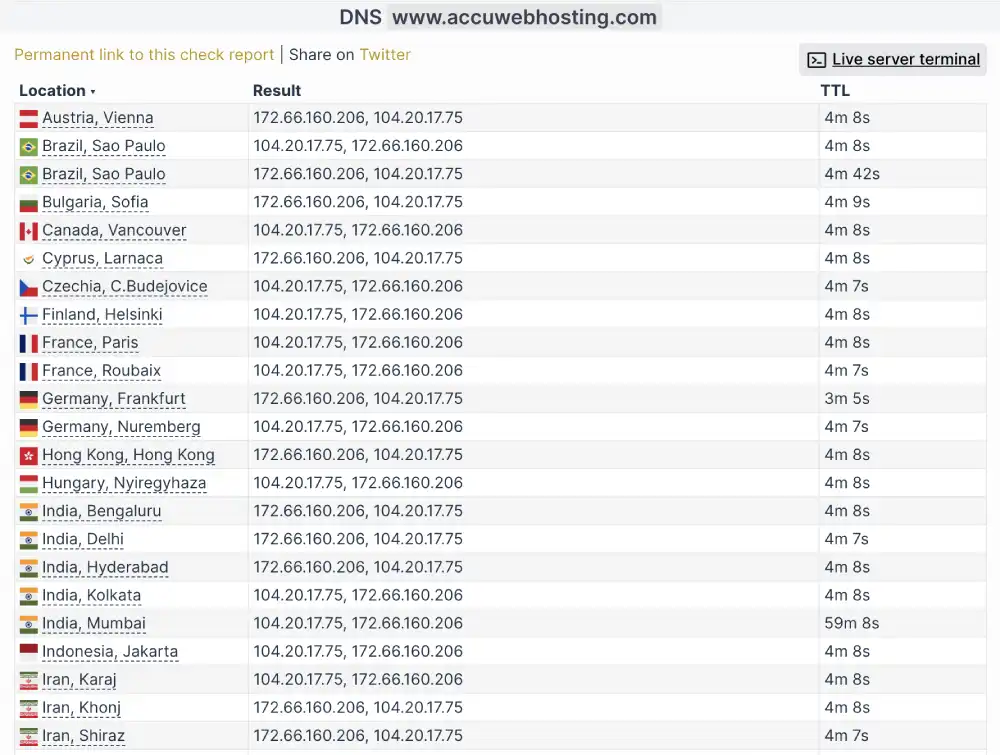Screen dimensions: 1000x755
Task: Click the Indonesia flag icon
Action: (27, 651)
